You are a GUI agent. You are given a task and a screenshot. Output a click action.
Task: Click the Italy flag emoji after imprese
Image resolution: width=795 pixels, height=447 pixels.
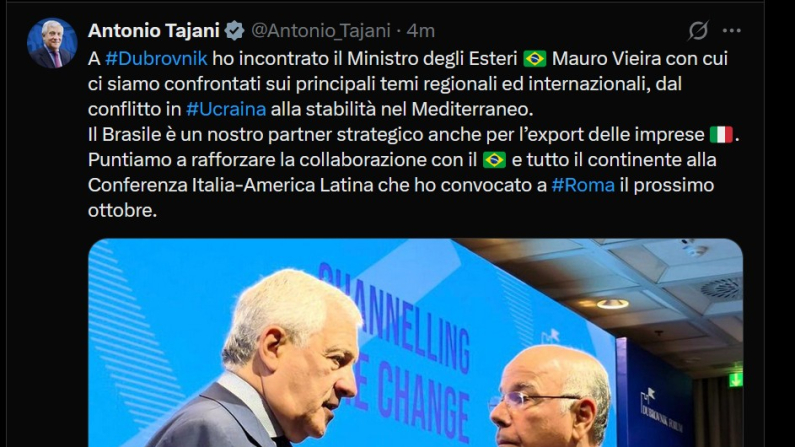coord(721,135)
